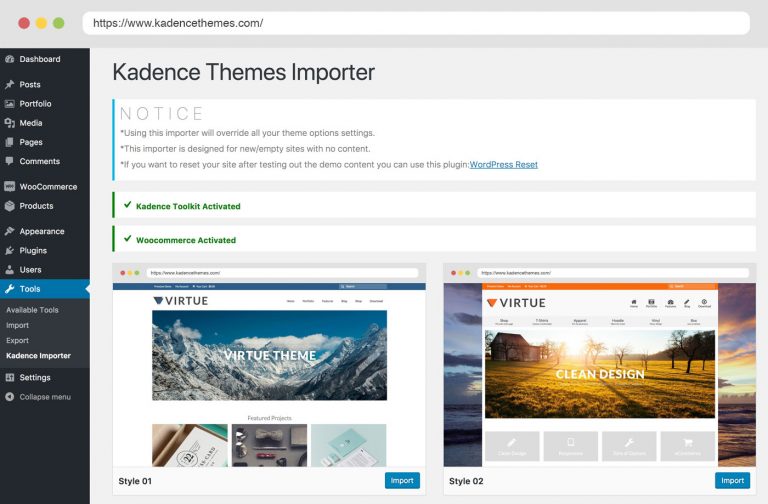Click the Users person icon

coord(9,269)
